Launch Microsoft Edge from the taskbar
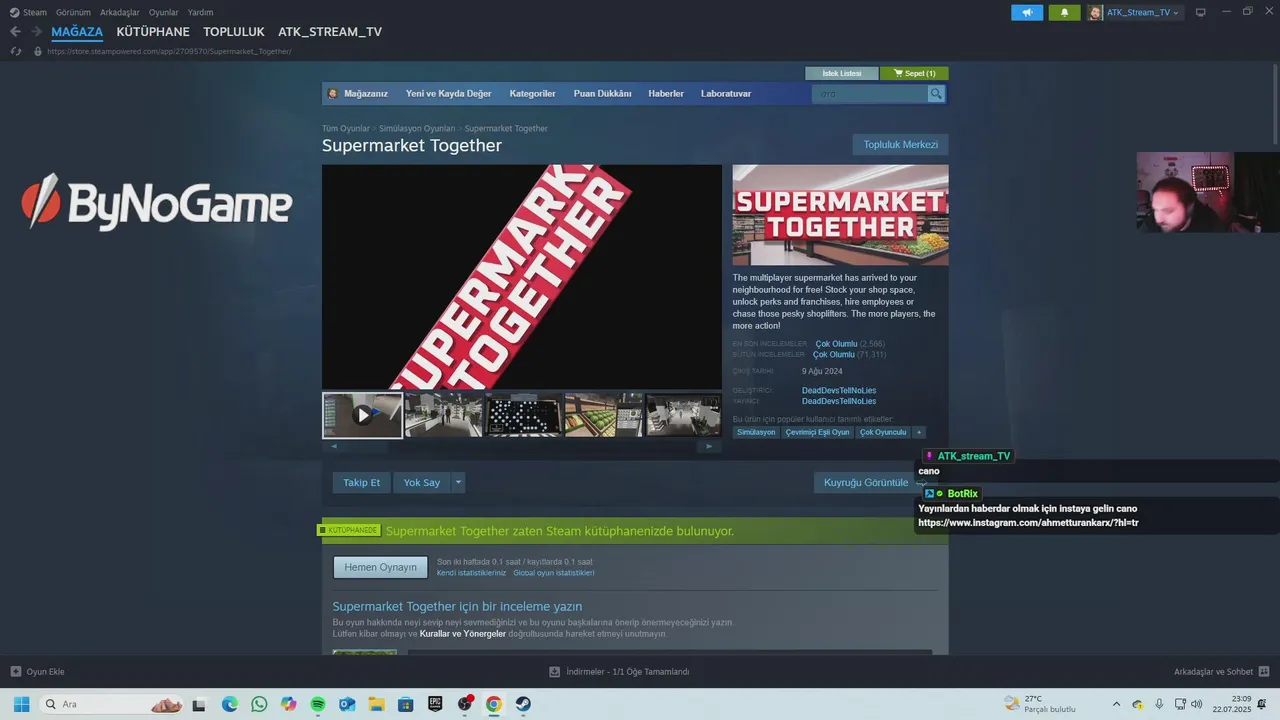This screenshot has width=1280, height=720. (x=230, y=704)
